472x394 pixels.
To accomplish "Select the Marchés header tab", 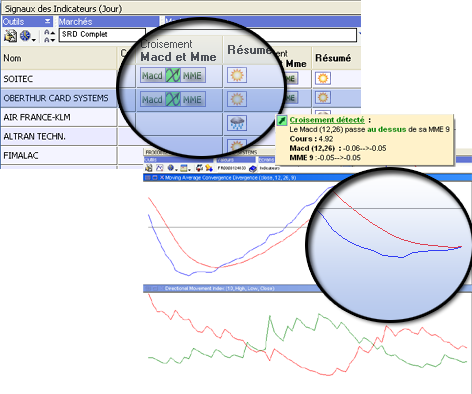I will [x=76, y=22].
